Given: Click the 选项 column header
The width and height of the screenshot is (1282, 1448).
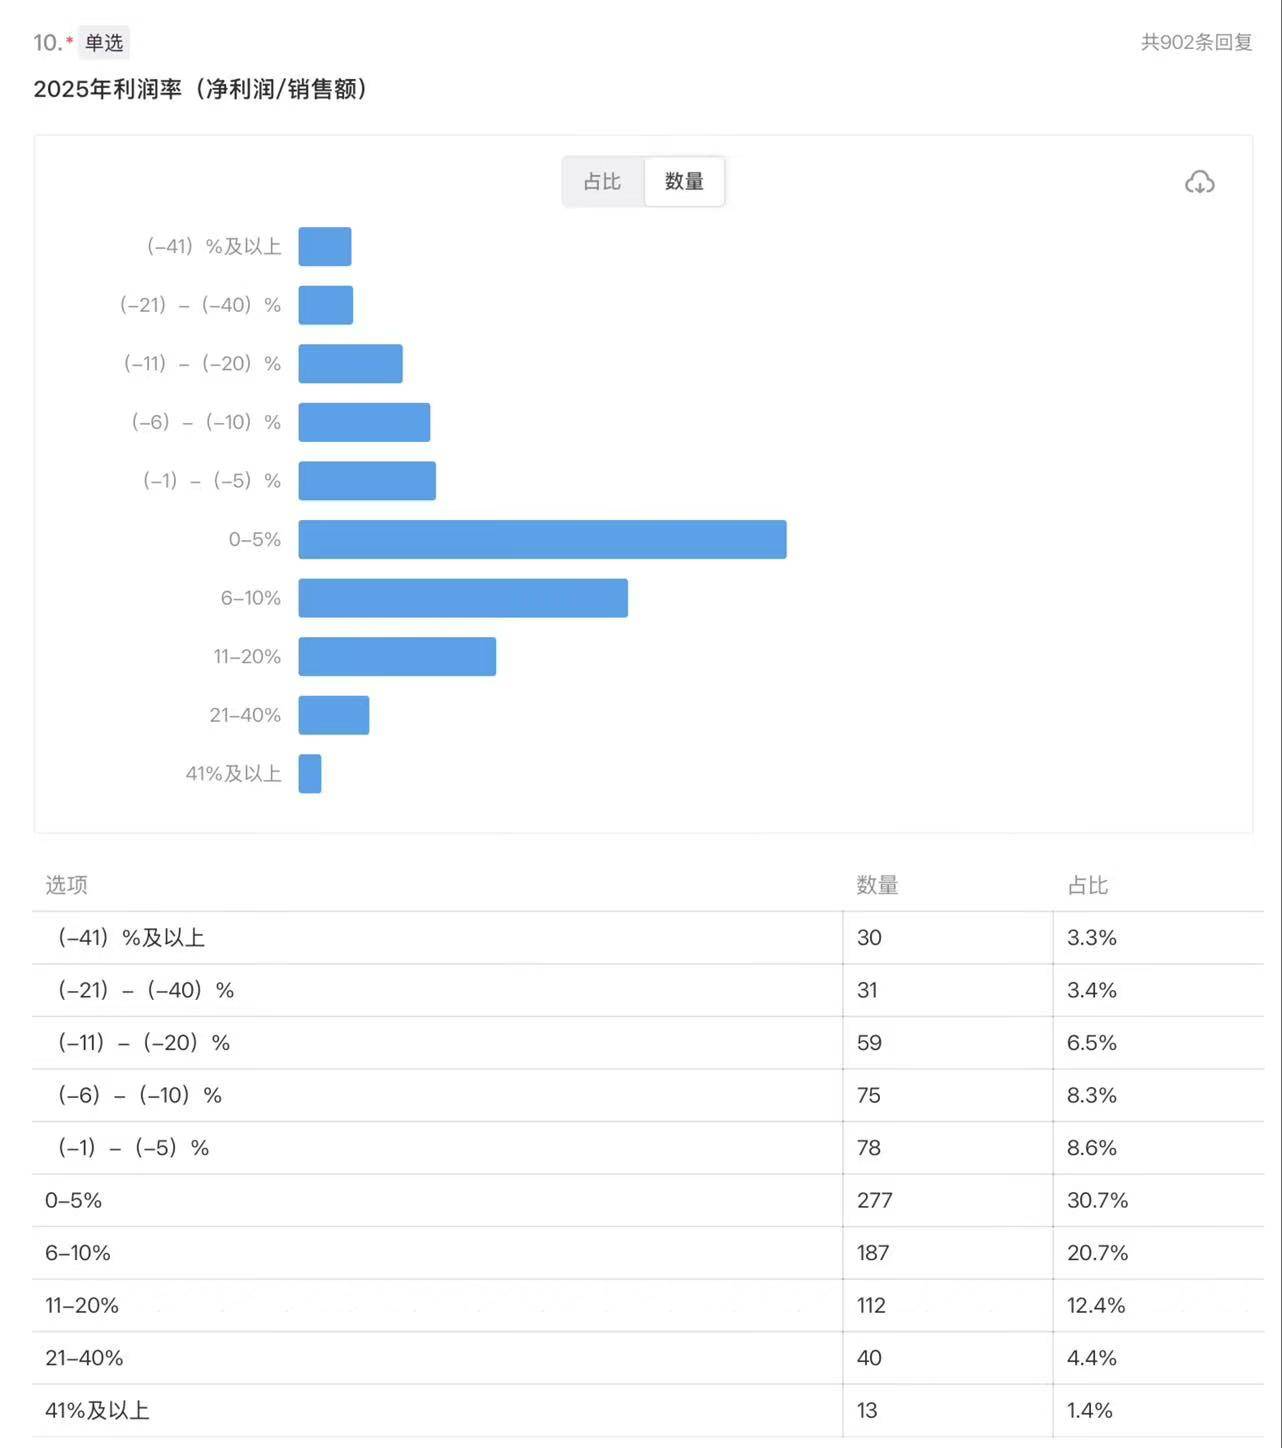Looking at the screenshot, I should pos(67,885).
